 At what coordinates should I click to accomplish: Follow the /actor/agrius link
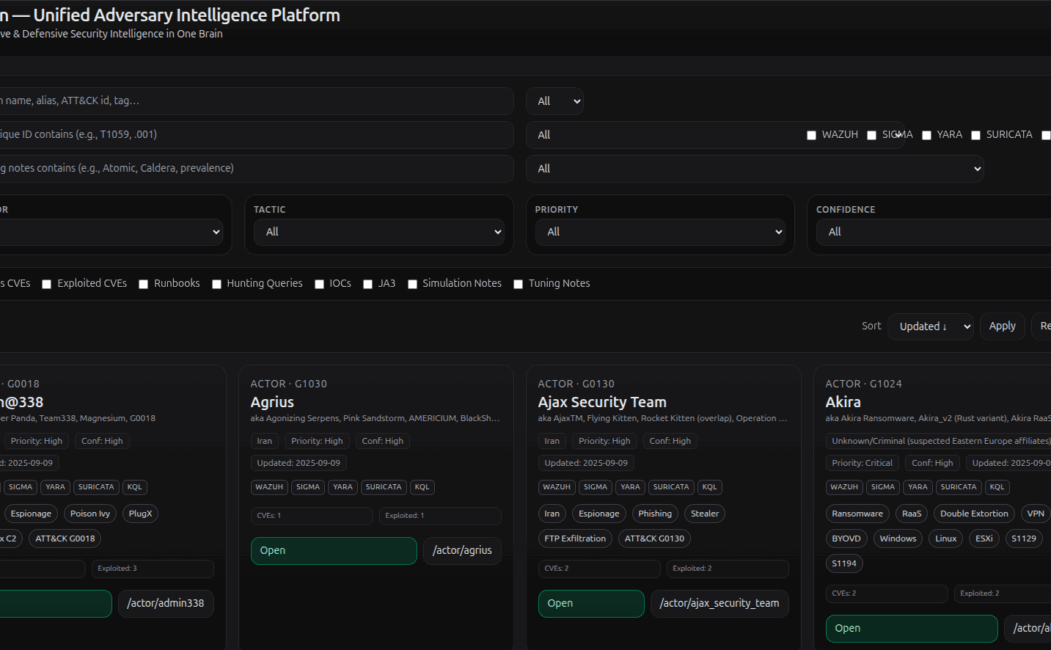(x=462, y=550)
